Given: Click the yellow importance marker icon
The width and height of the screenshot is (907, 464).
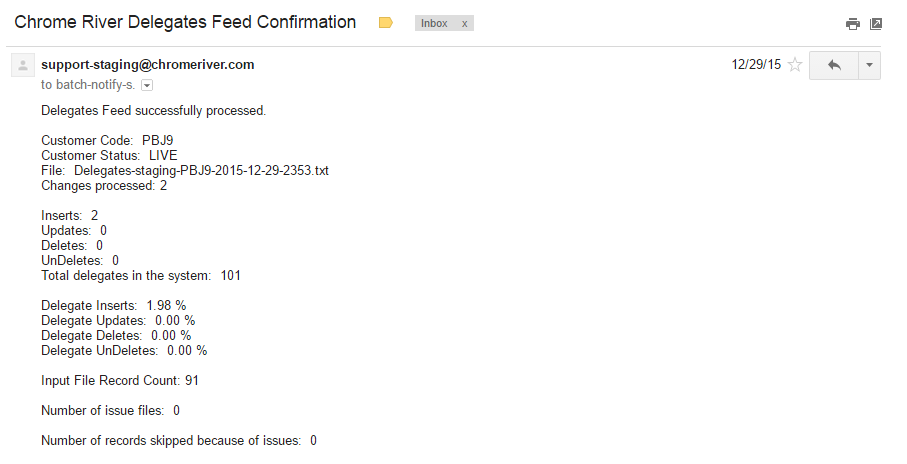Looking at the screenshot, I should (386, 23).
